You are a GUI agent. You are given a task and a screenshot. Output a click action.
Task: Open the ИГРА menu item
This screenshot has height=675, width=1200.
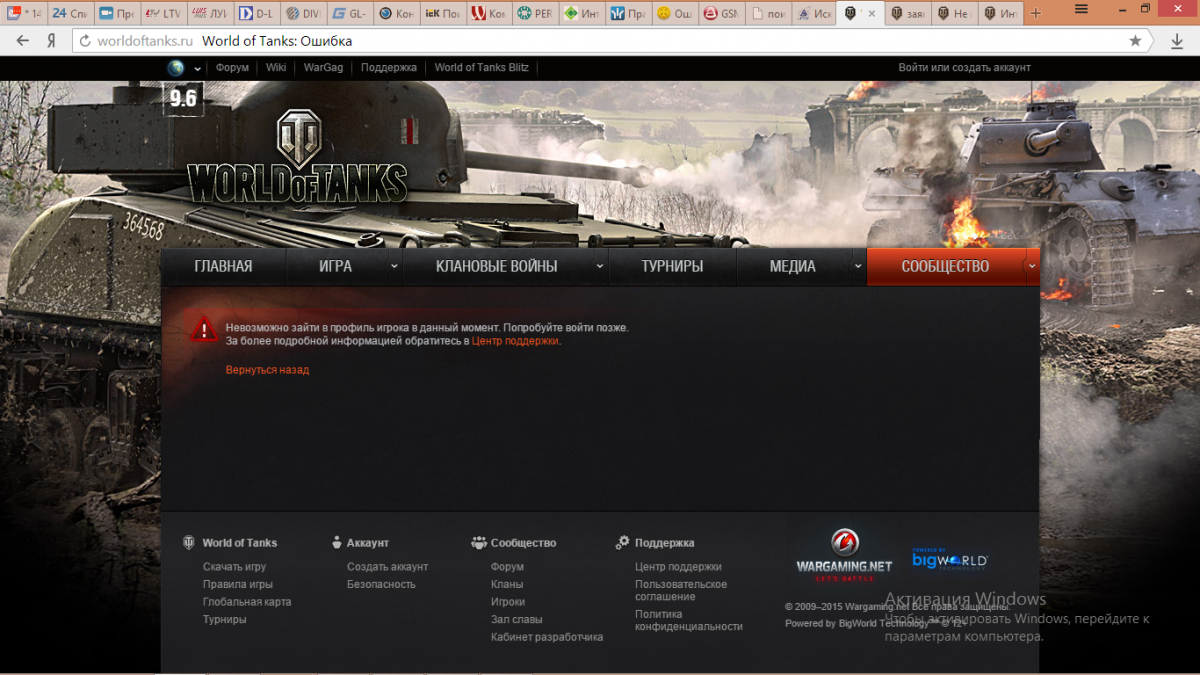[335, 266]
